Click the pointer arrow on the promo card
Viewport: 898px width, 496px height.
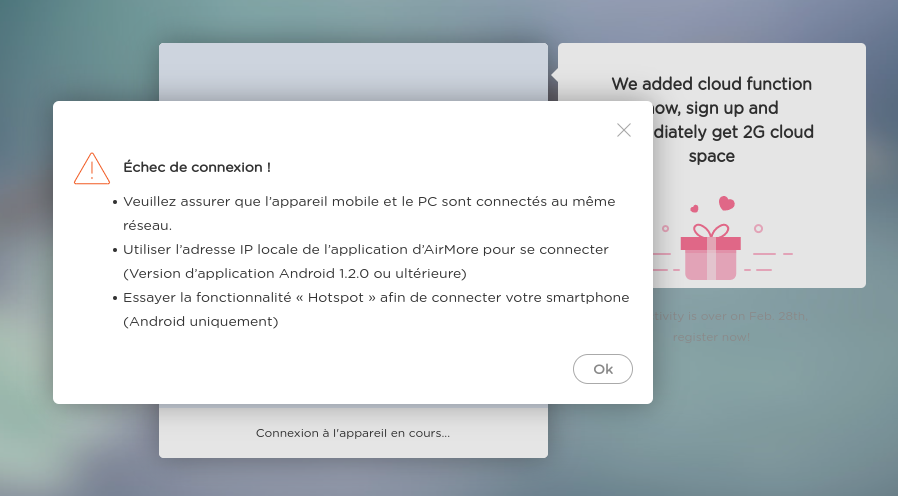point(554,74)
